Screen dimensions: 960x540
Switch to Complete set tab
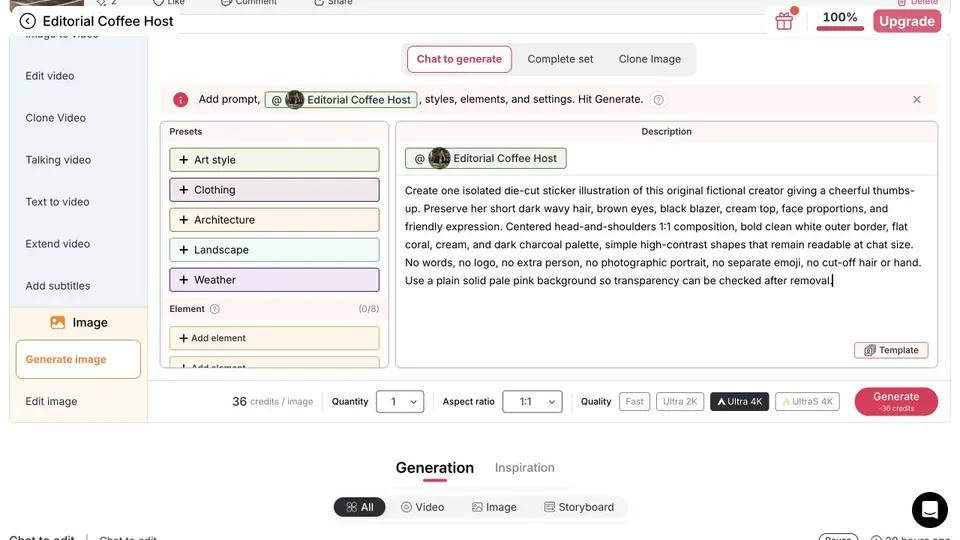pos(560,59)
